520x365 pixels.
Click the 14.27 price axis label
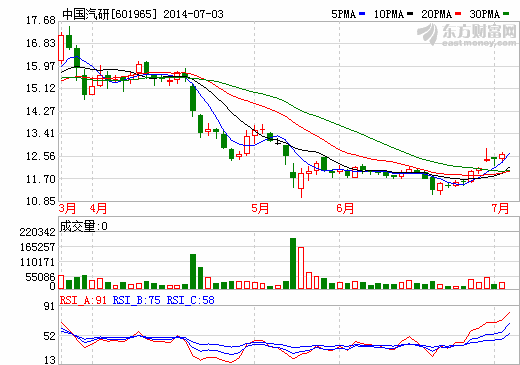[41, 111]
